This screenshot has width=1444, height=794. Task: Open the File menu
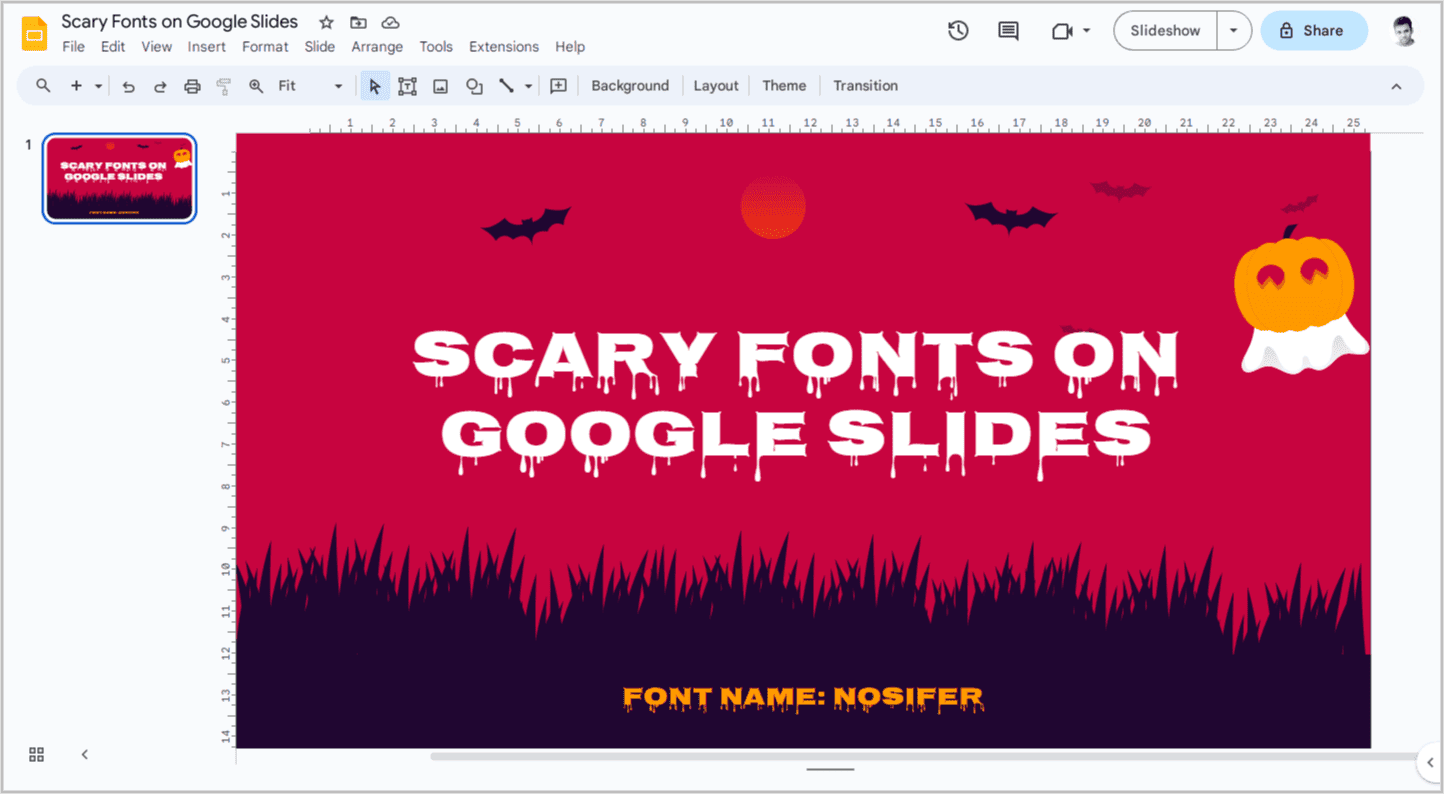[x=73, y=47]
